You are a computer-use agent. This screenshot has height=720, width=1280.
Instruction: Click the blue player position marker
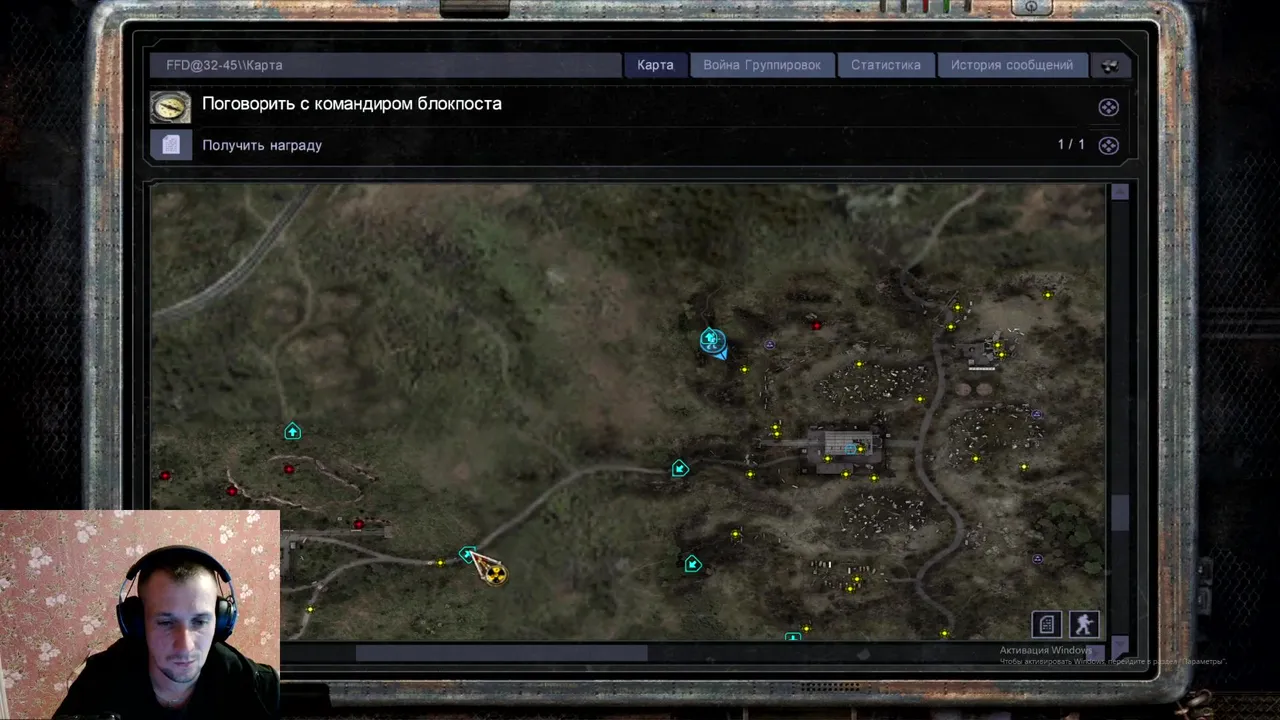tap(713, 342)
